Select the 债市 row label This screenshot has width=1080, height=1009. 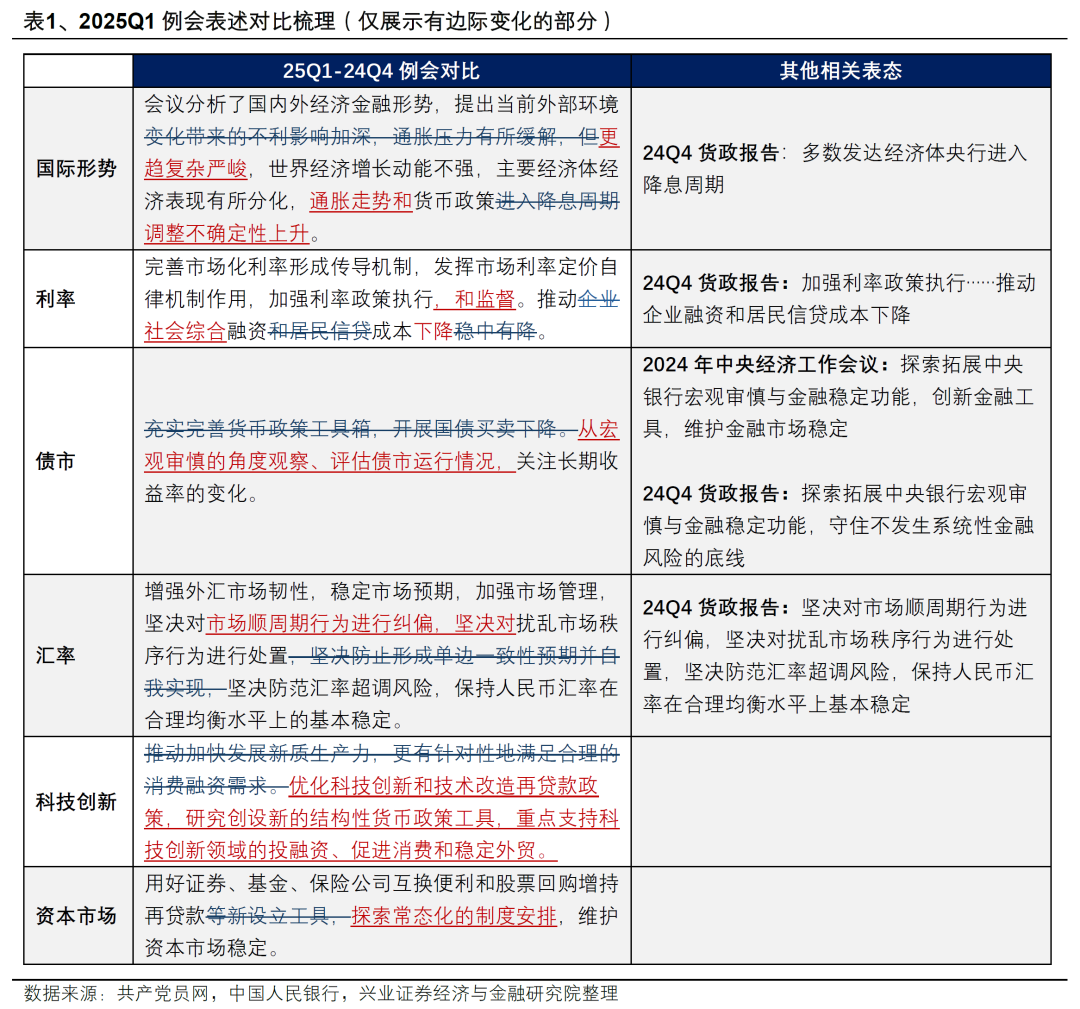click(57, 461)
